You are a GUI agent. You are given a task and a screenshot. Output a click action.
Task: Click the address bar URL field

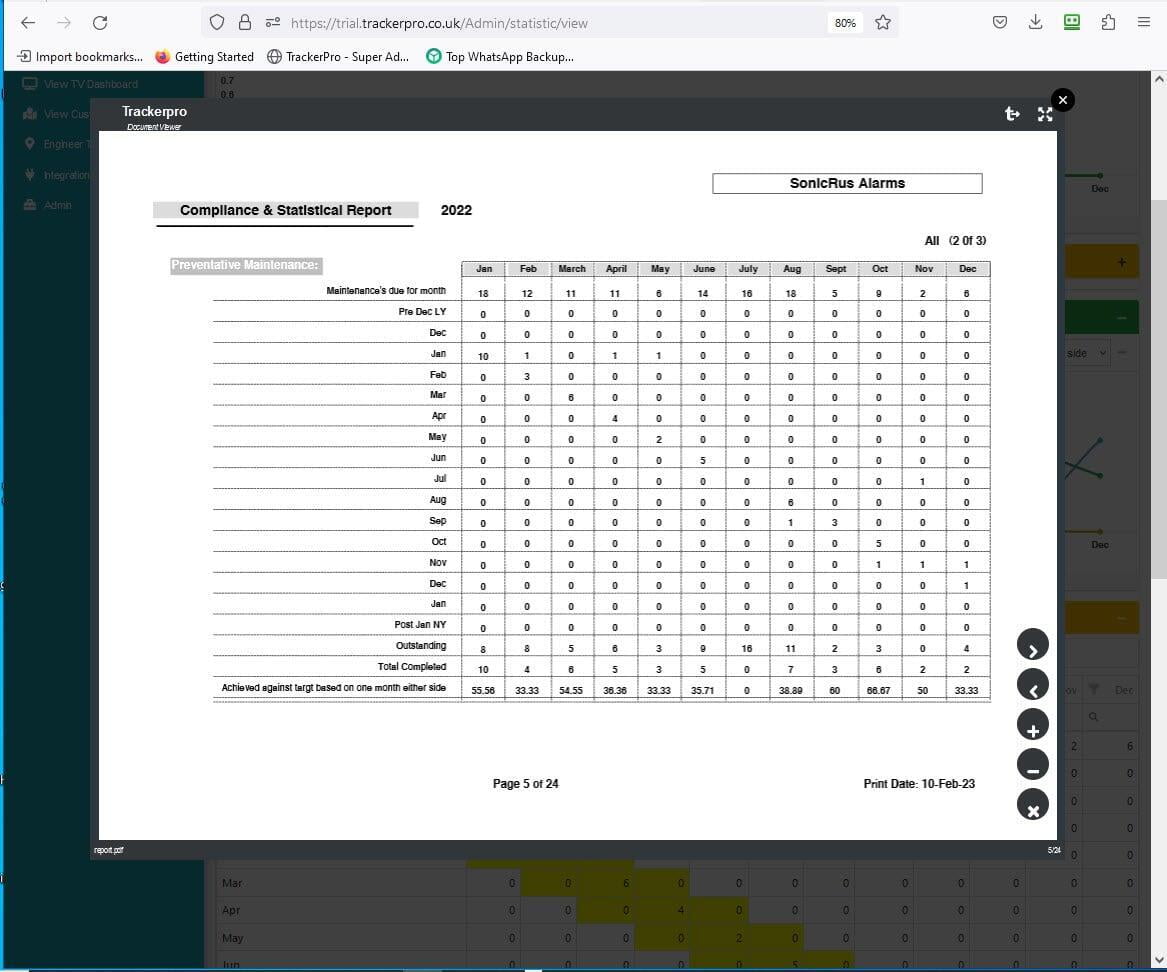click(550, 22)
